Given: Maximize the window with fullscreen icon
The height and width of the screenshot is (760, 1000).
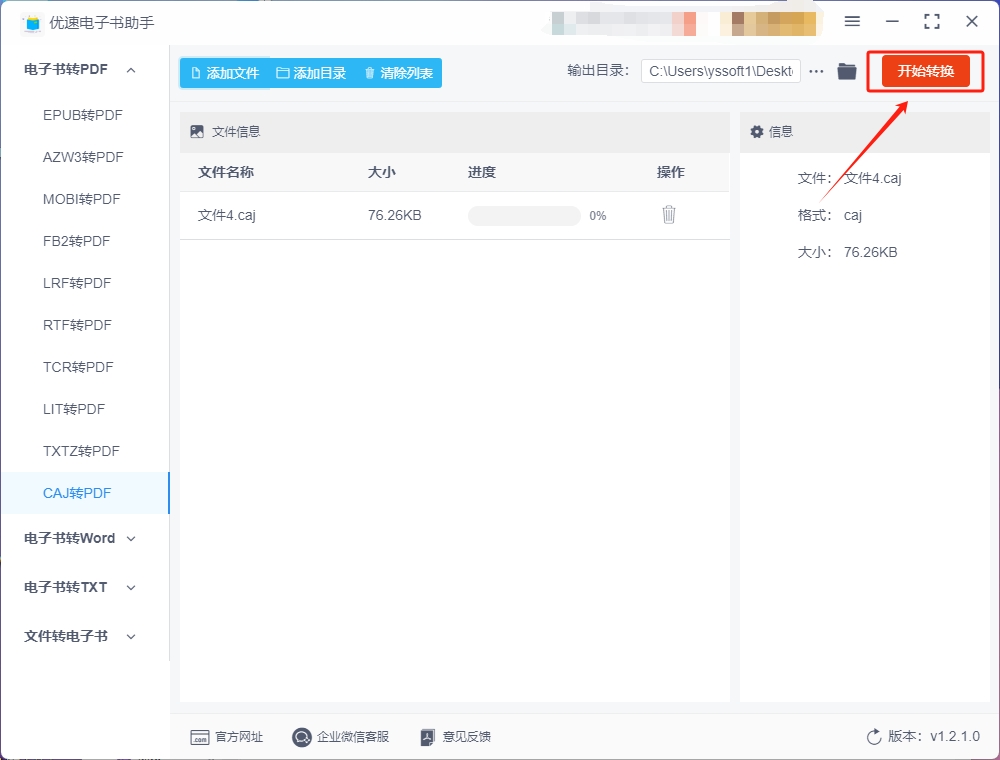Looking at the screenshot, I should (x=932, y=22).
